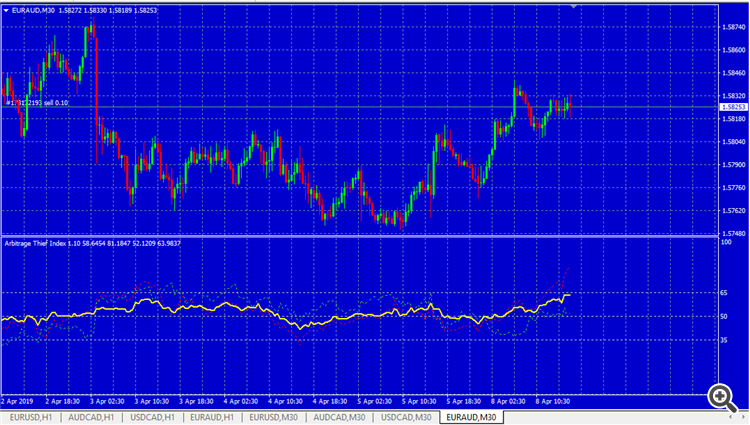The width and height of the screenshot is (750, 425).
Task: Click the chart shift marker triangle
Action: point(574,7)
